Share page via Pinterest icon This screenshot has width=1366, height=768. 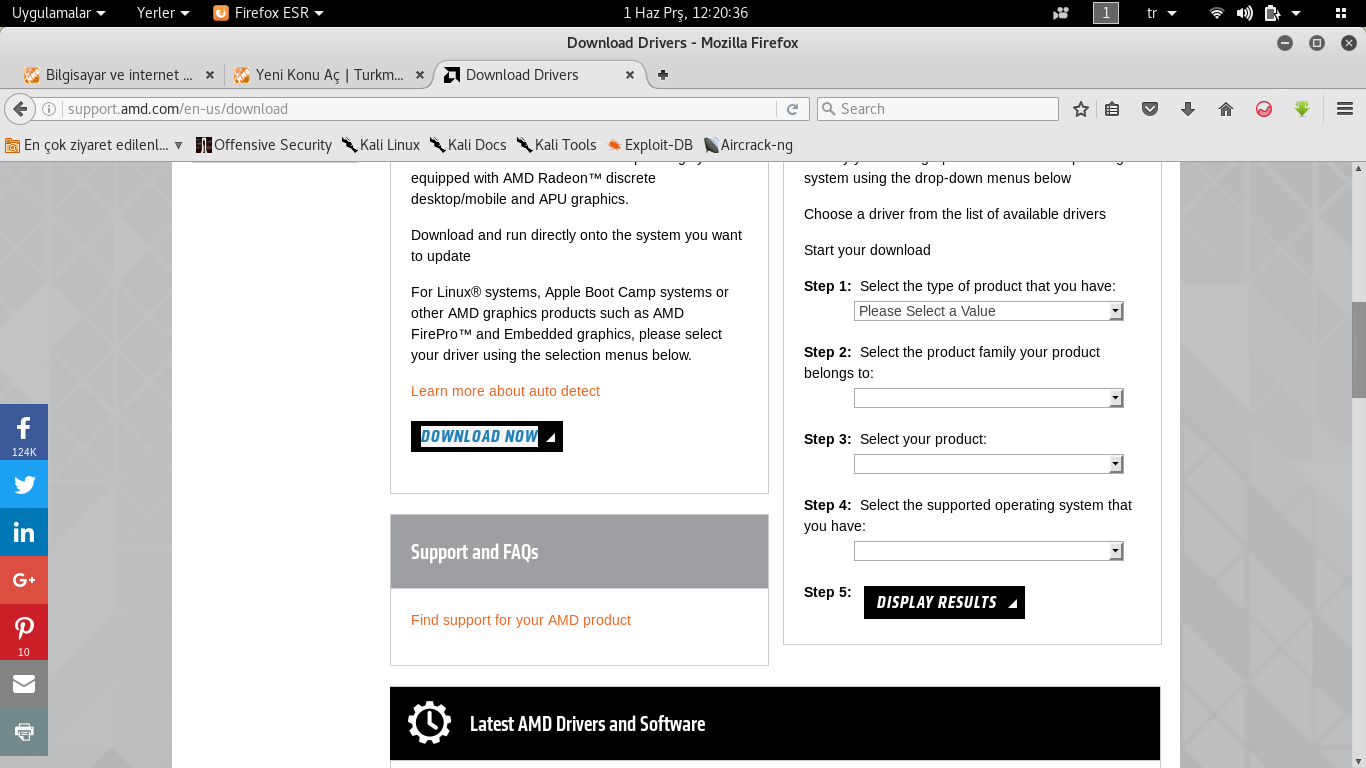click(x=24, y=632)
